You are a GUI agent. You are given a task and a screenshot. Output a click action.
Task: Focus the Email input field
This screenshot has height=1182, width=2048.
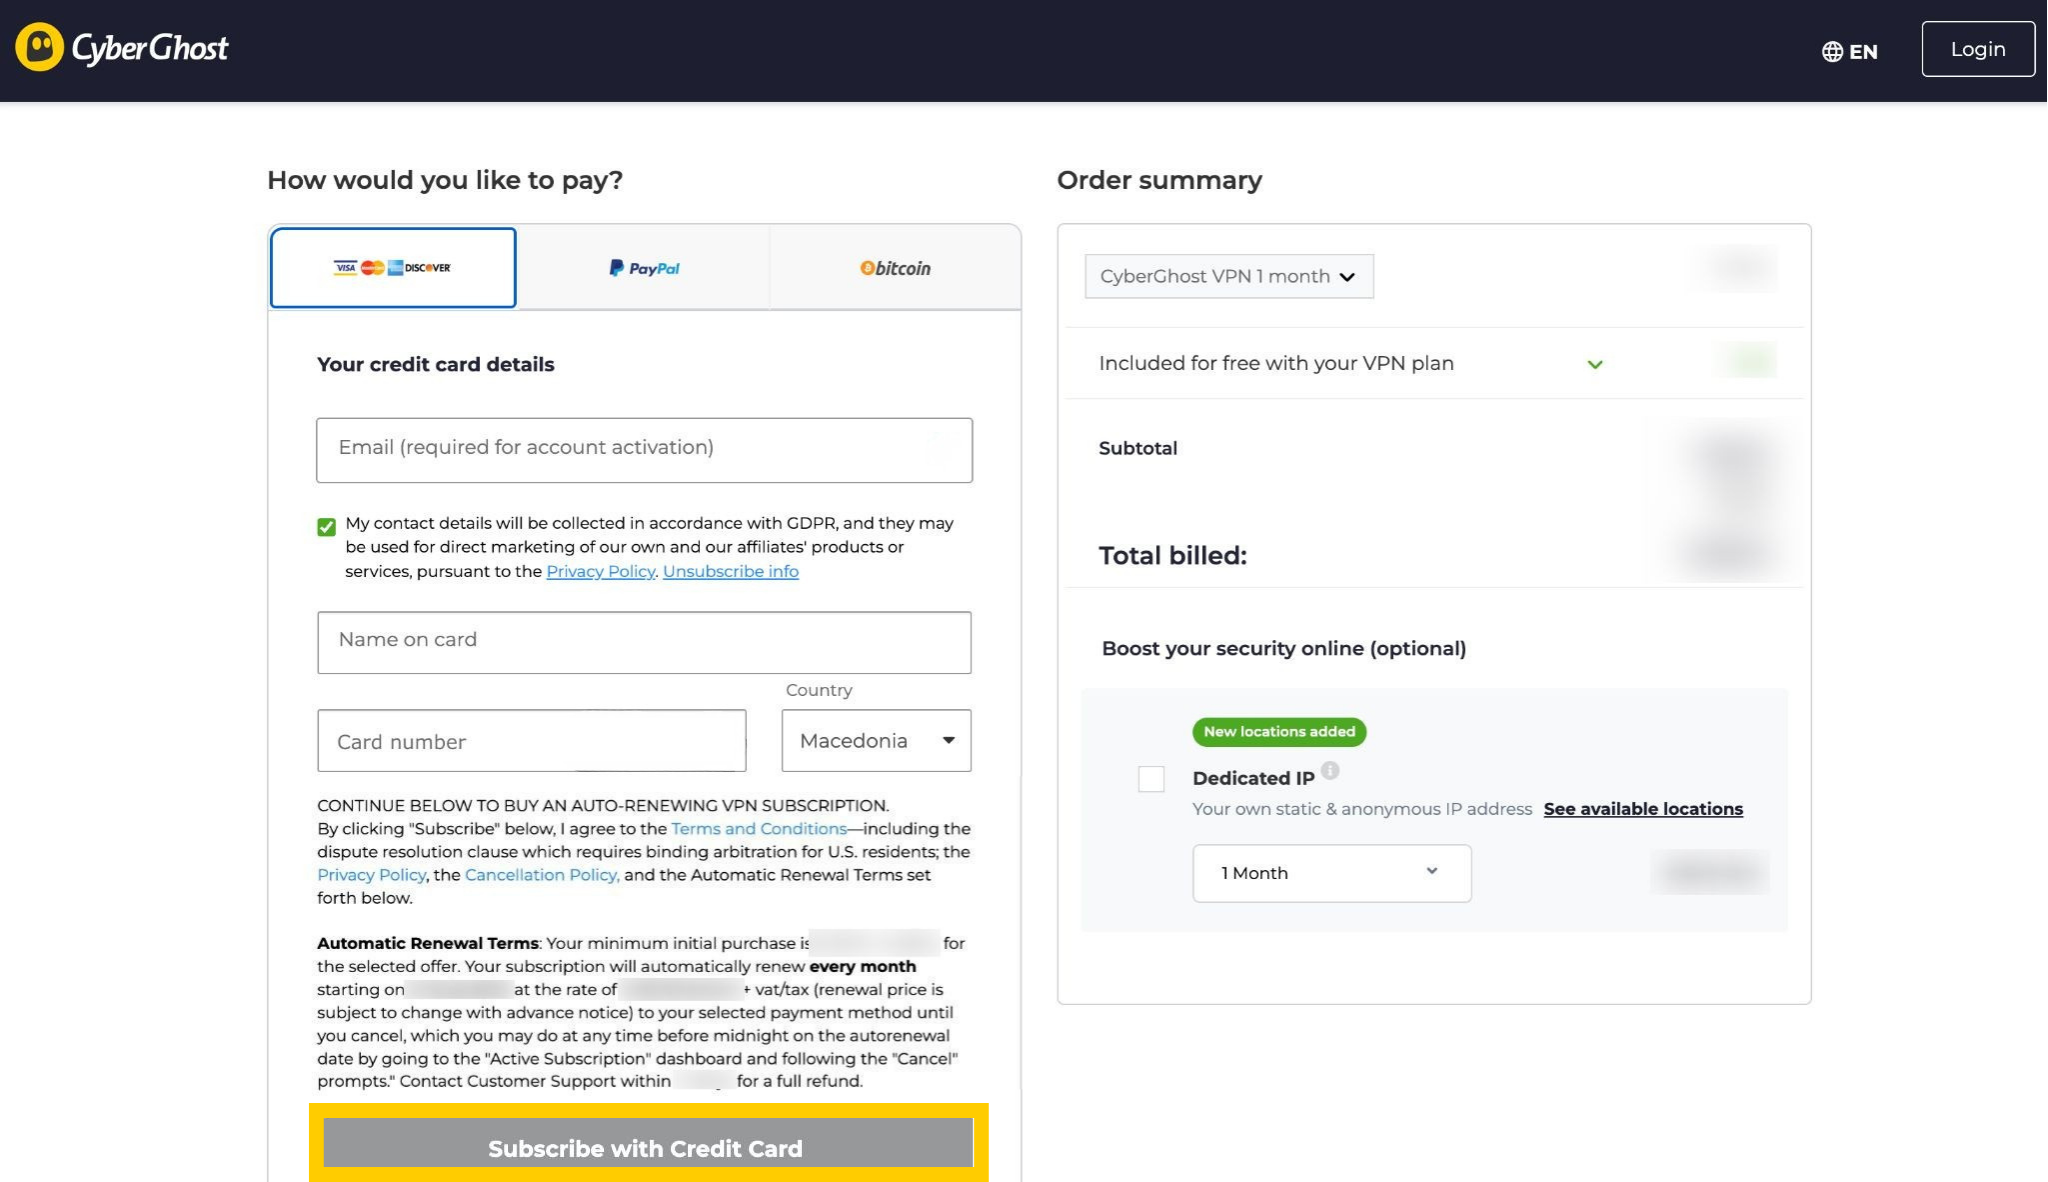click(x=644, y=450)
